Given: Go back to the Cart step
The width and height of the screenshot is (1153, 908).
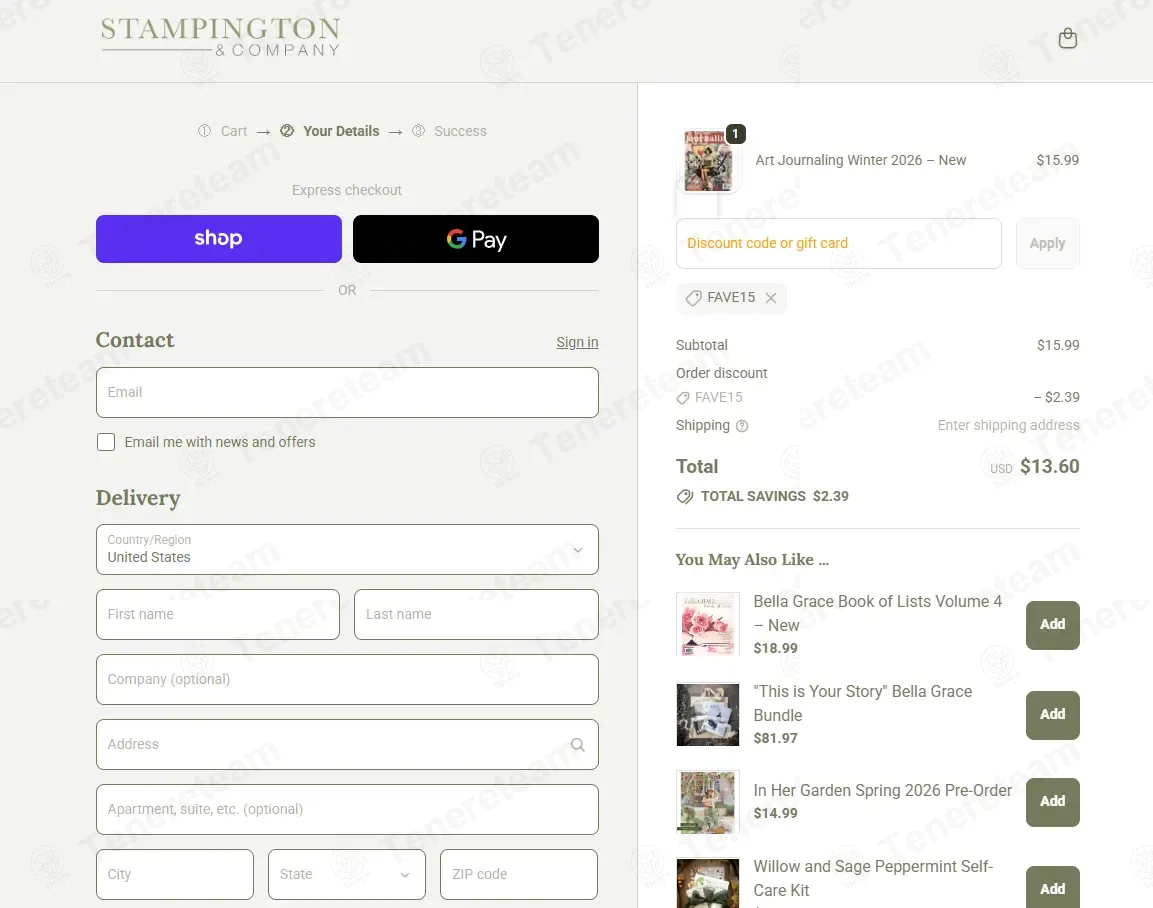Looking at the screenshot, I should click(234, 131).
